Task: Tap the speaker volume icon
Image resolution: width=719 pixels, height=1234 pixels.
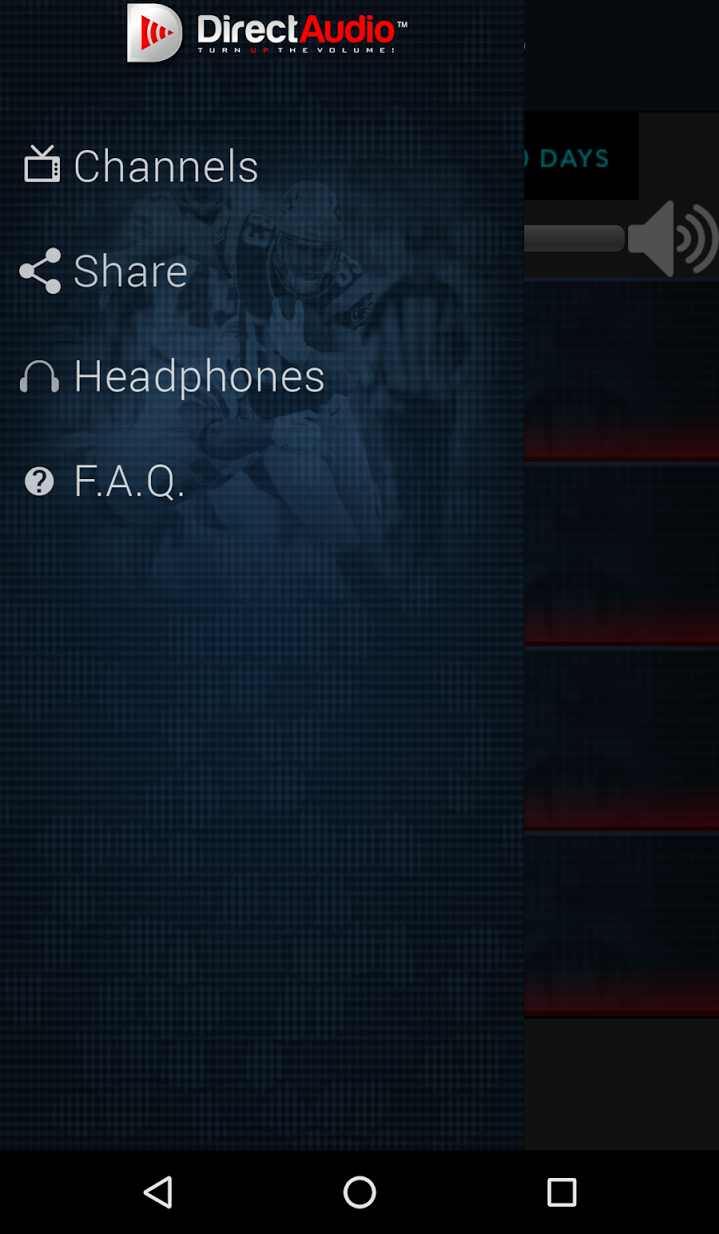Action: click(x=673, y=238)
